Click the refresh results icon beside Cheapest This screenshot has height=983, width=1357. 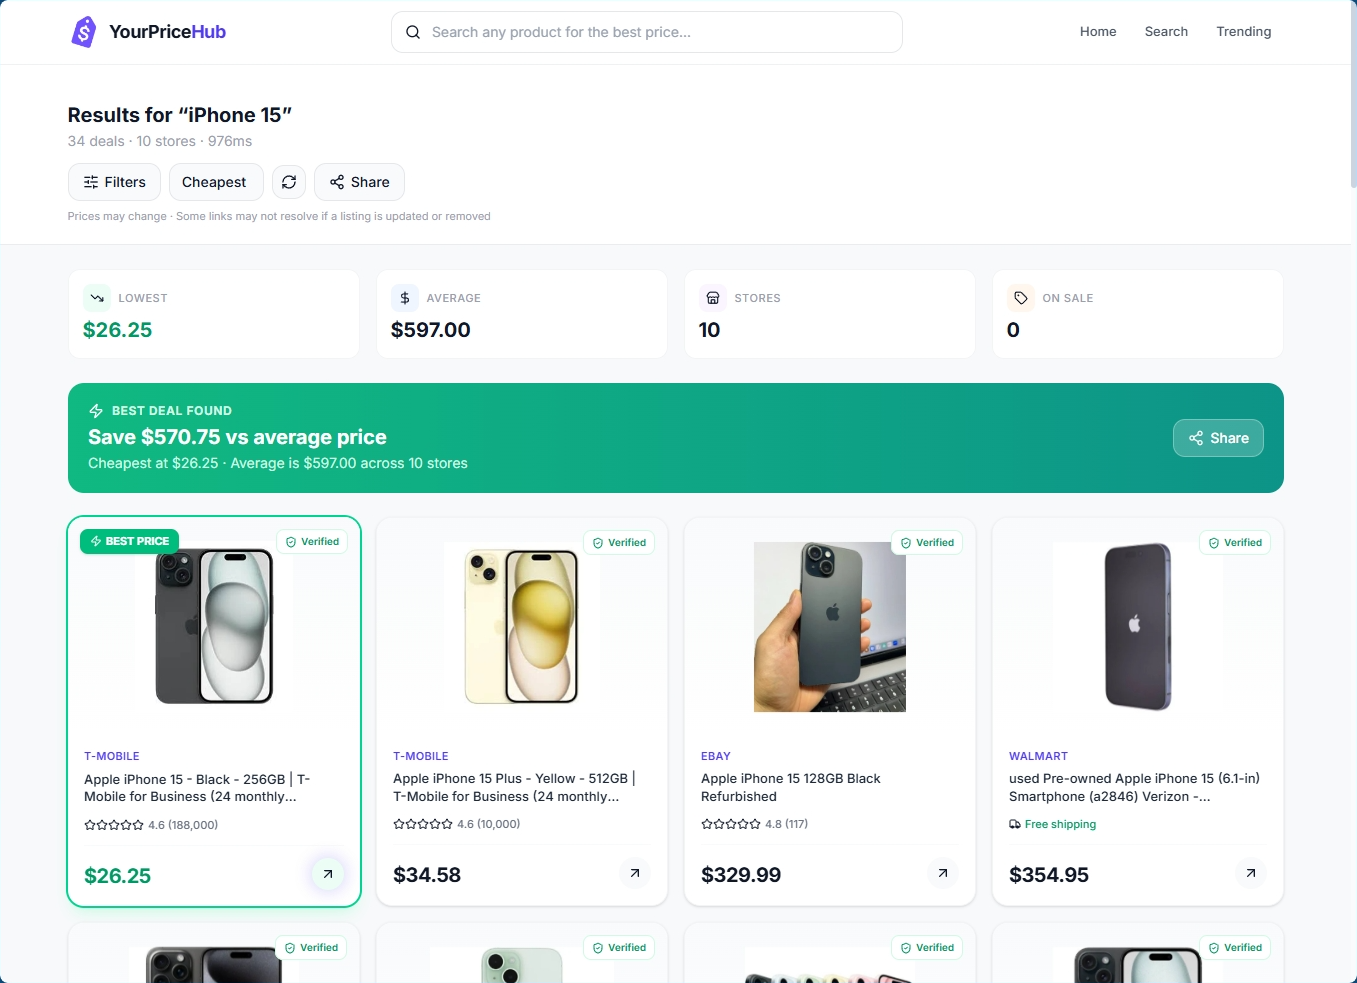coord(289,182)
